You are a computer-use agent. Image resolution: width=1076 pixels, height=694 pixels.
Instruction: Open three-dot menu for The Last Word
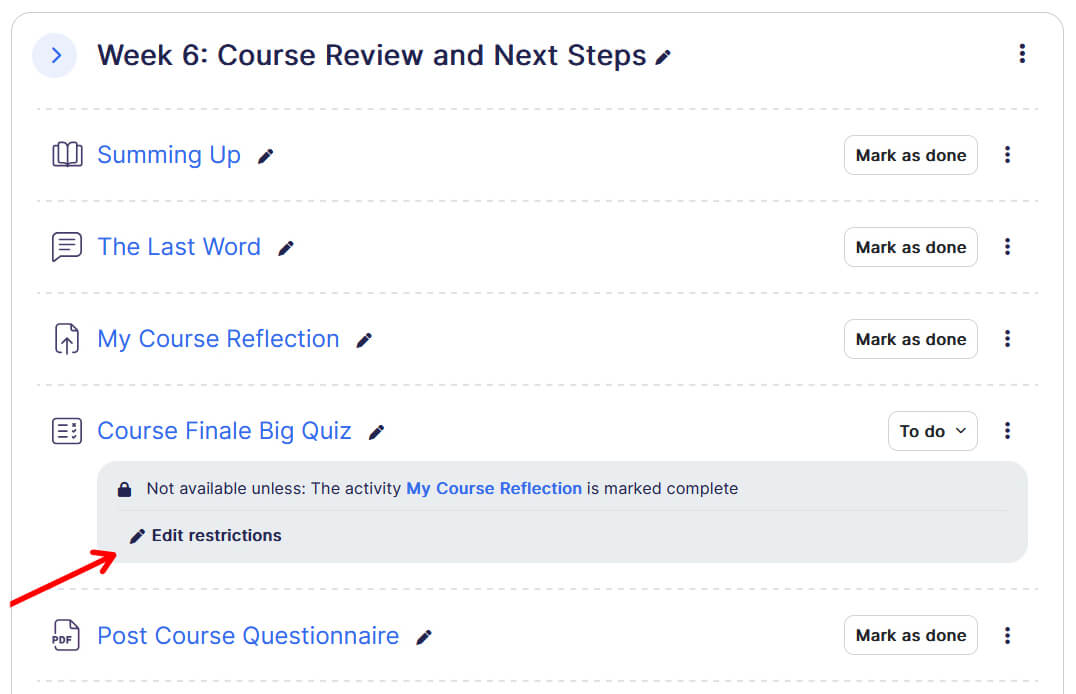click(x=1007, y=247)
